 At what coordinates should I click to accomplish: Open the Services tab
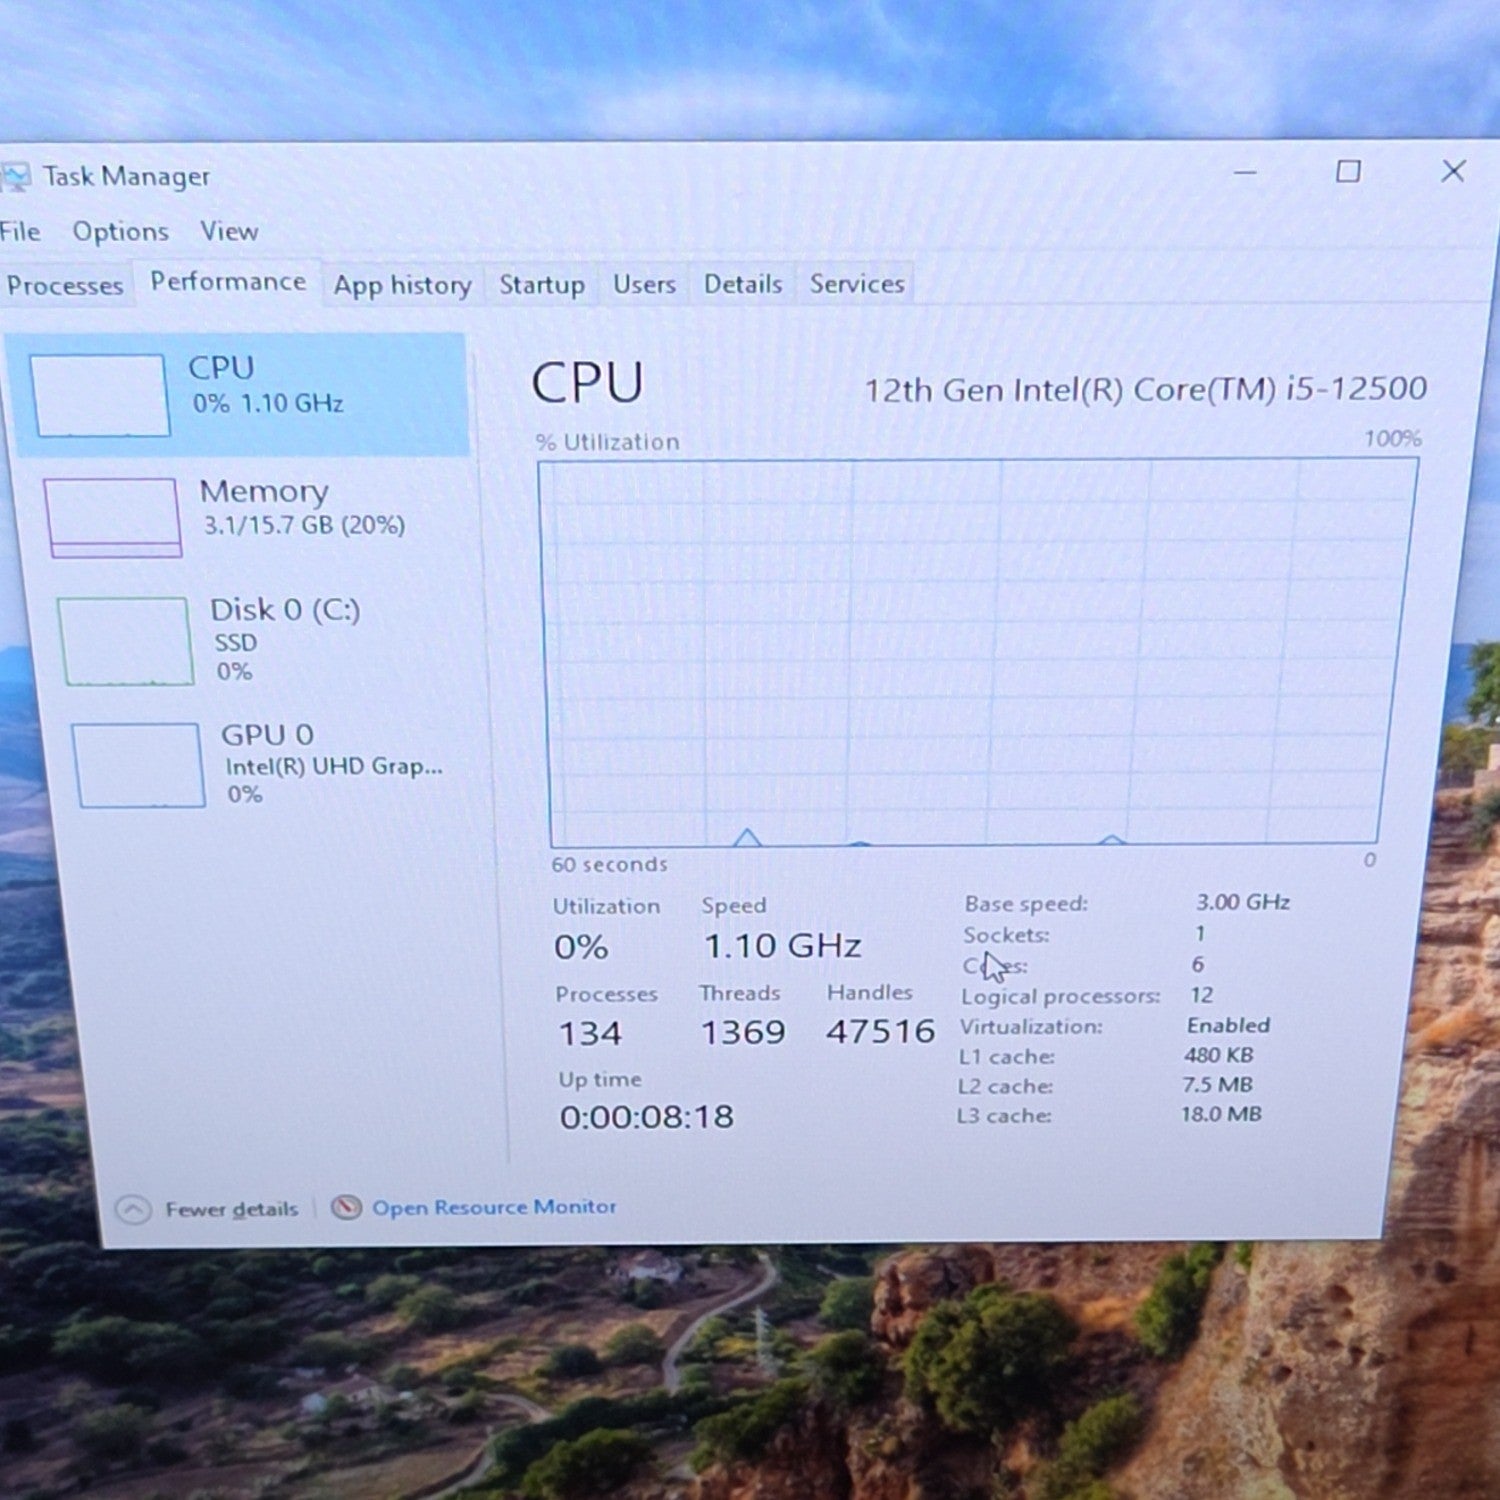[857, 284]
